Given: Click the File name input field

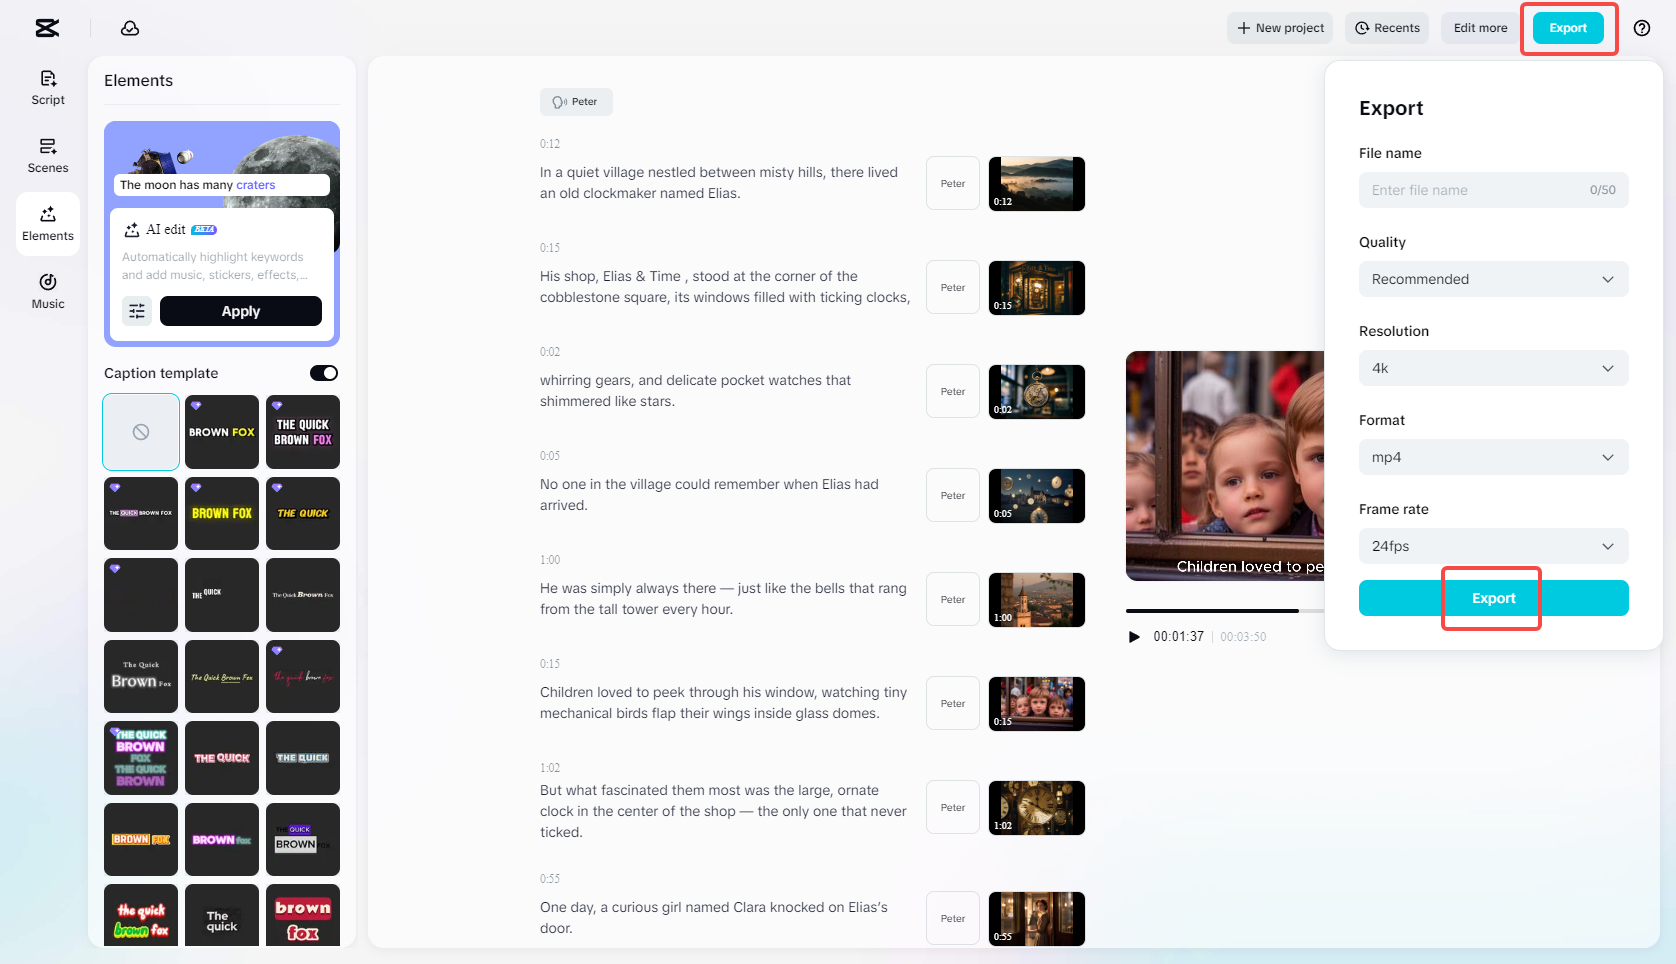Looking at the screenshot, I should coord(1494,190).
